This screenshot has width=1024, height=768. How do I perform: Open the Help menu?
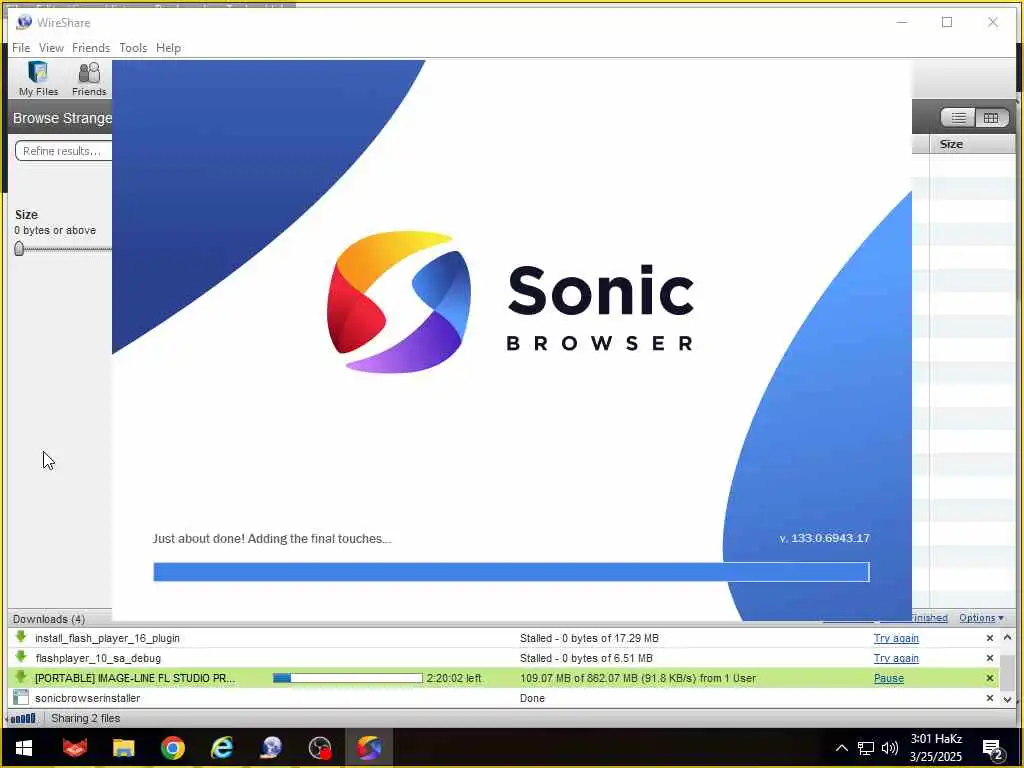pos(168,48)
